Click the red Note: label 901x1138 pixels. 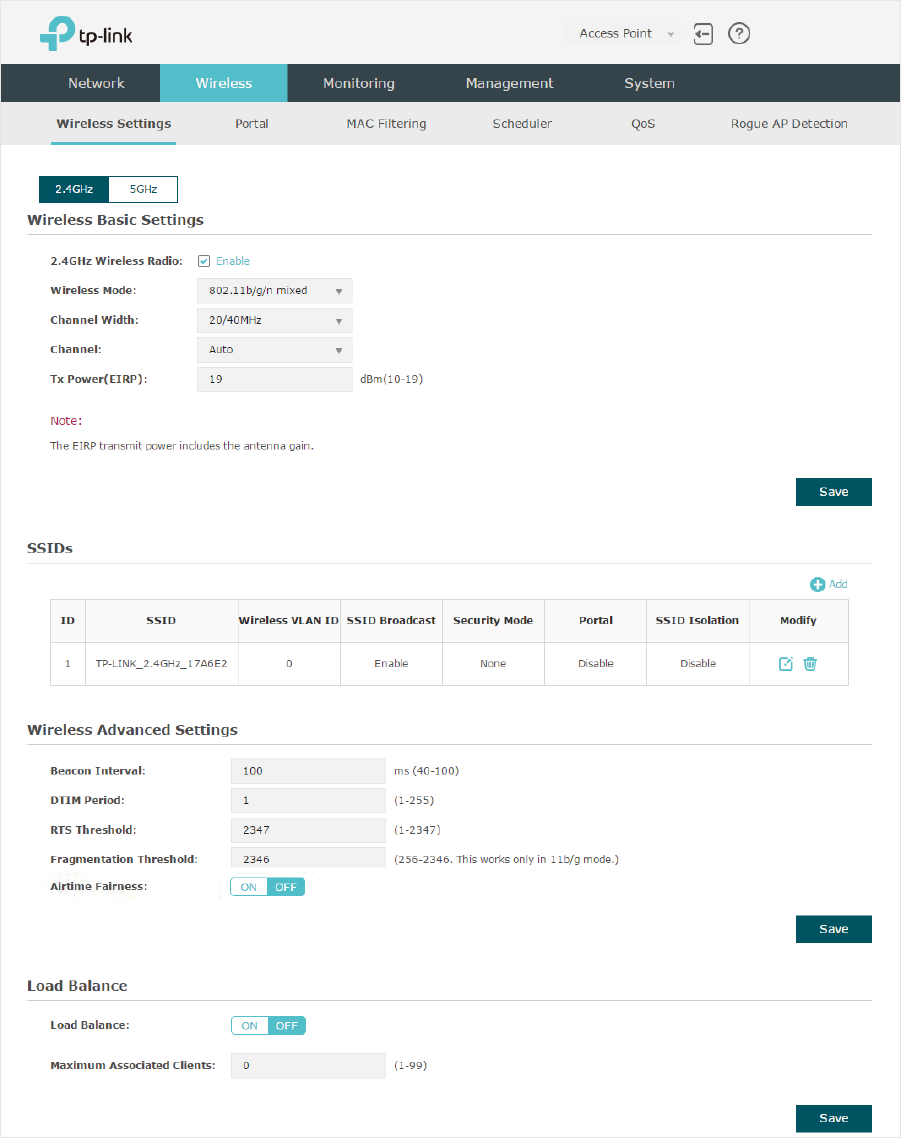coord(66,421)
